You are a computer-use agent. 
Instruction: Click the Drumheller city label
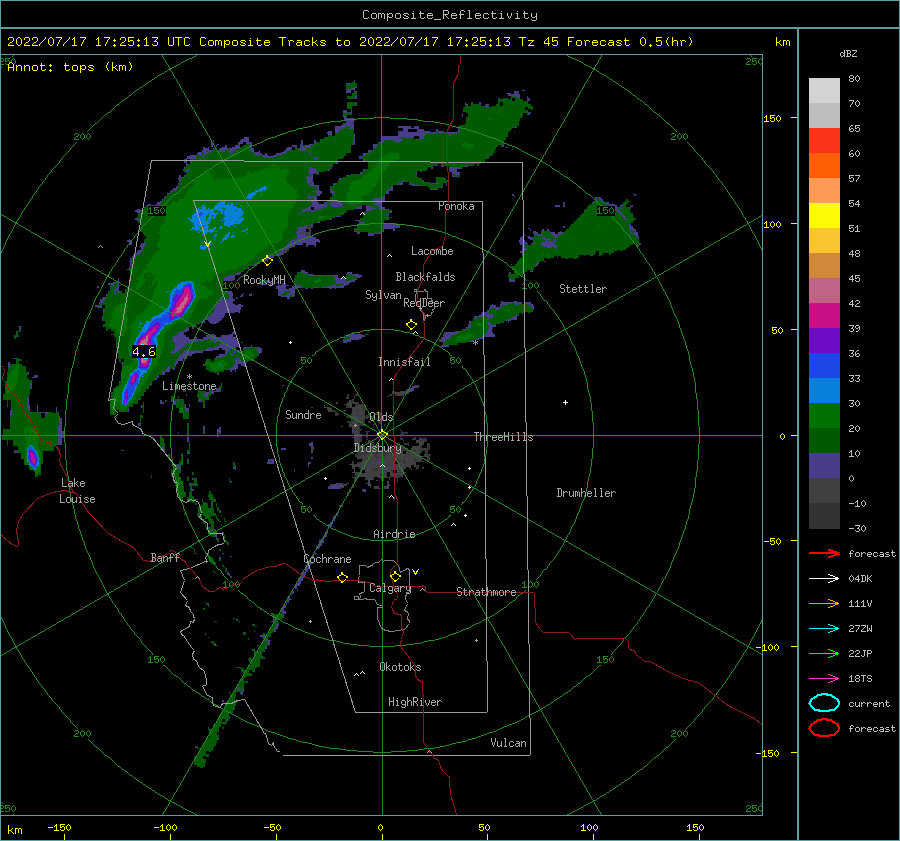point(586,493)
